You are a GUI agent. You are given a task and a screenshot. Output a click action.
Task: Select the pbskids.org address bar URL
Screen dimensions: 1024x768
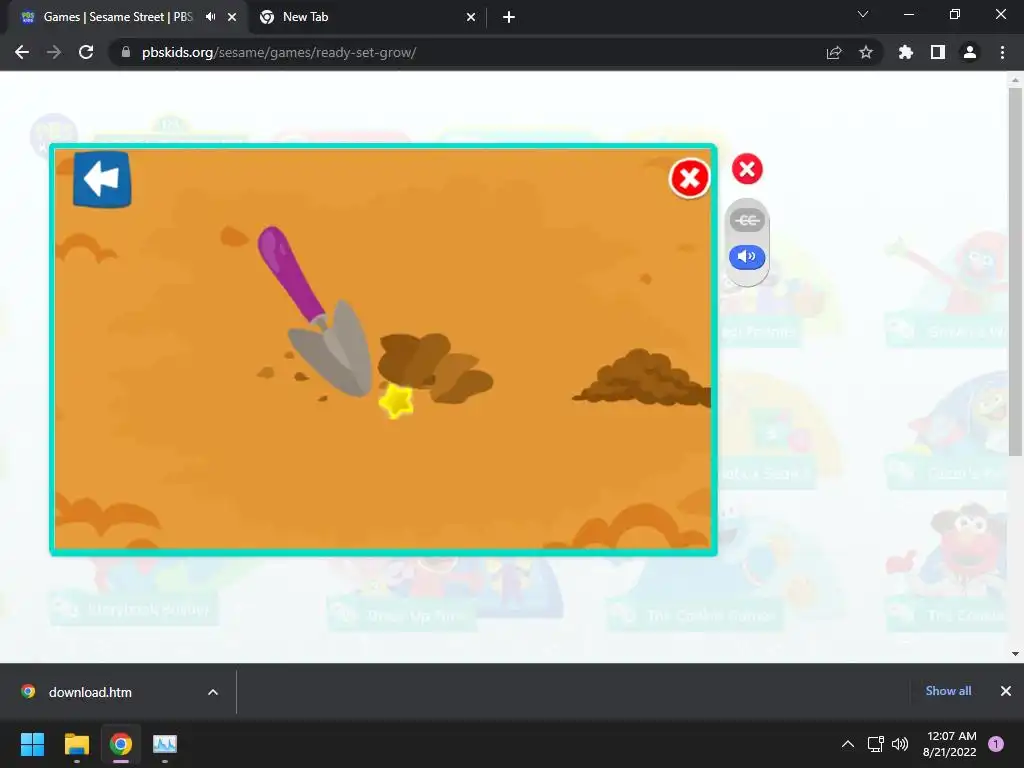point(279,52)
